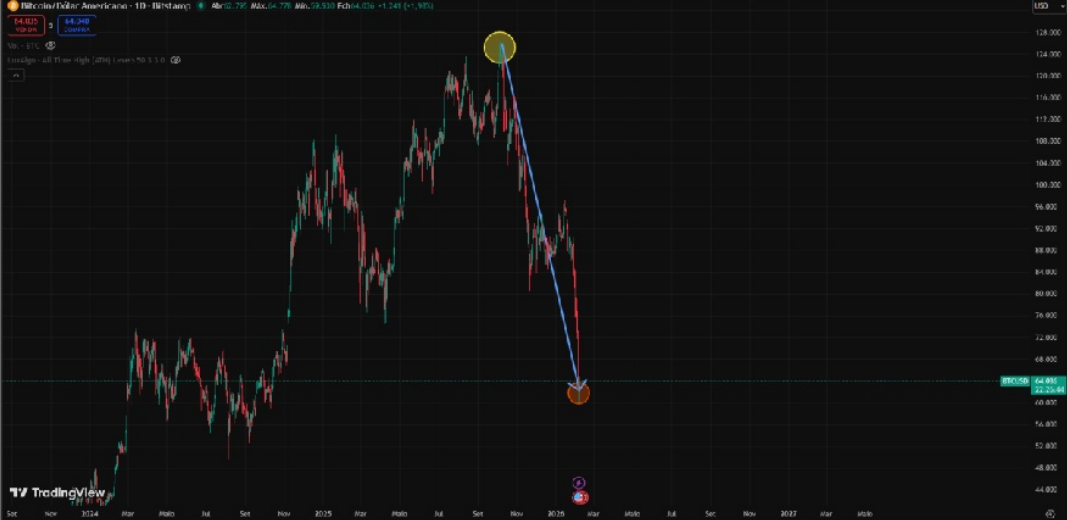Toggle visibility of the Vol BTC indicator
The image size is (1067, 520).
coord(51,45)
